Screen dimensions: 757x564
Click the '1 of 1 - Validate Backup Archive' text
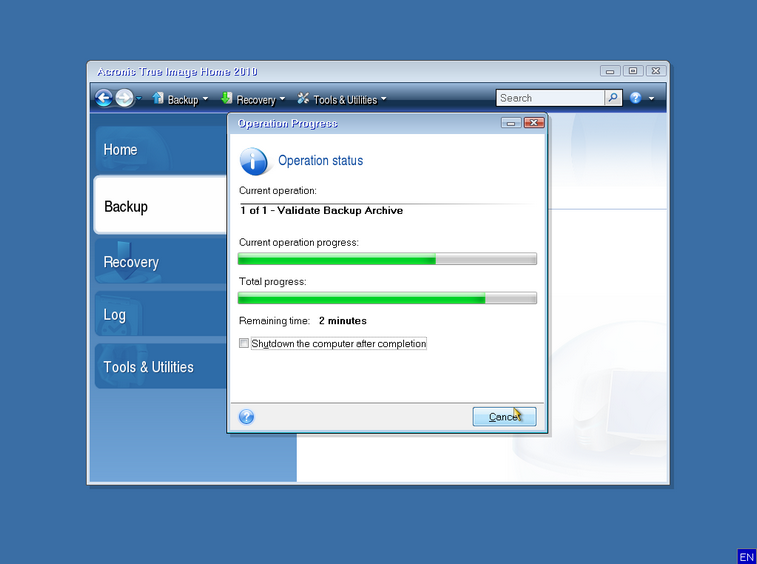(322, 211)
